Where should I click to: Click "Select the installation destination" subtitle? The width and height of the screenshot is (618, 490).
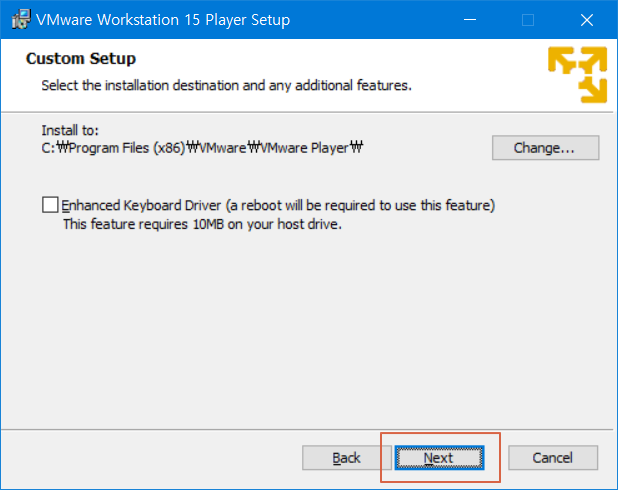[x=227, y=85]
